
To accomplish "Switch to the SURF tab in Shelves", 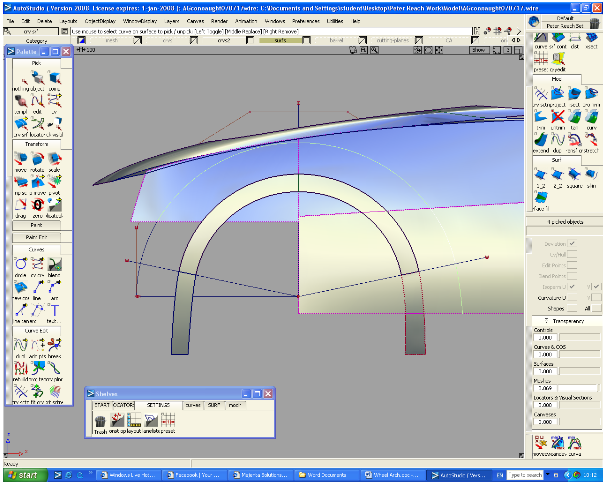I will 214,405.
